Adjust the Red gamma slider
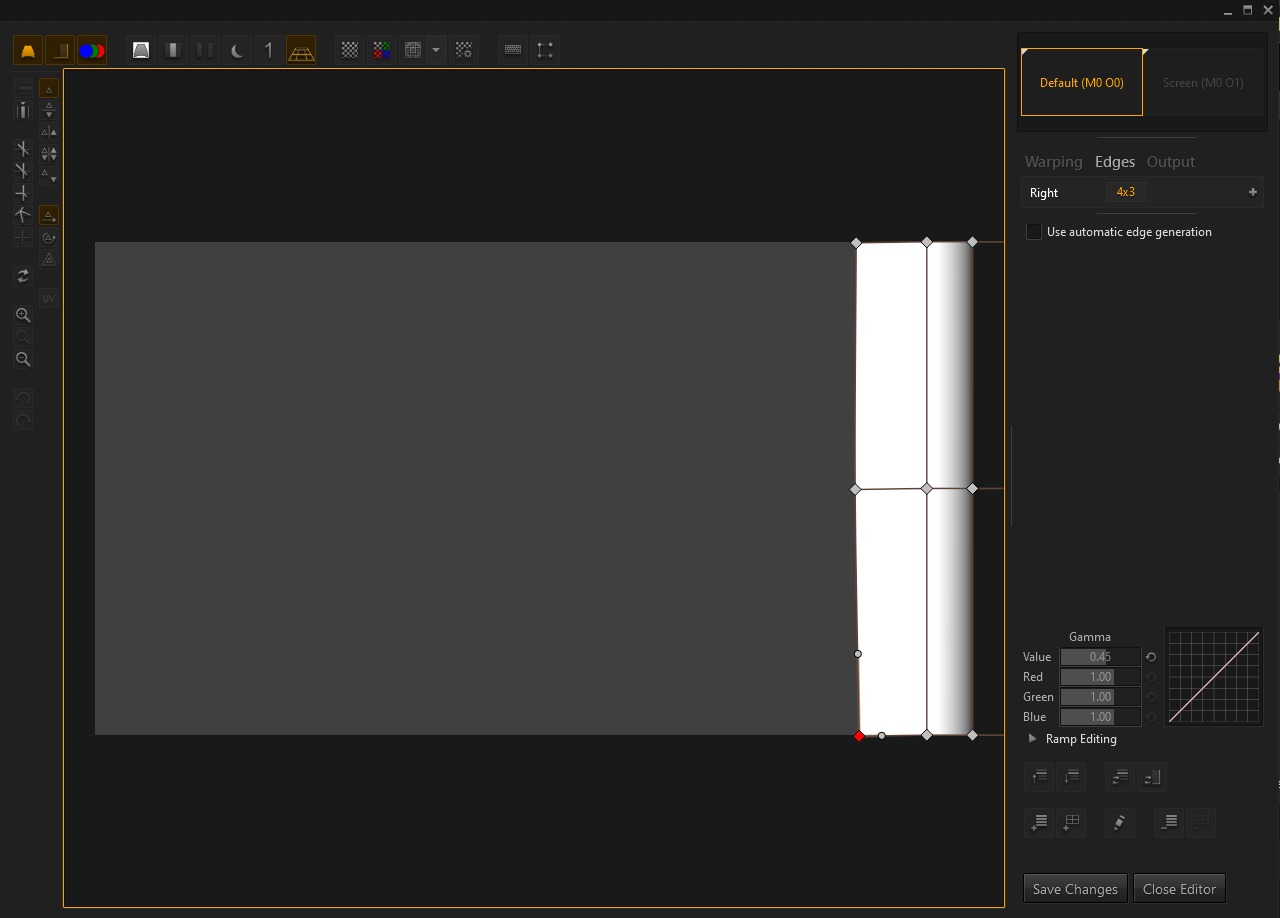The image size is (1280, 918). (x=1100, y=677)
